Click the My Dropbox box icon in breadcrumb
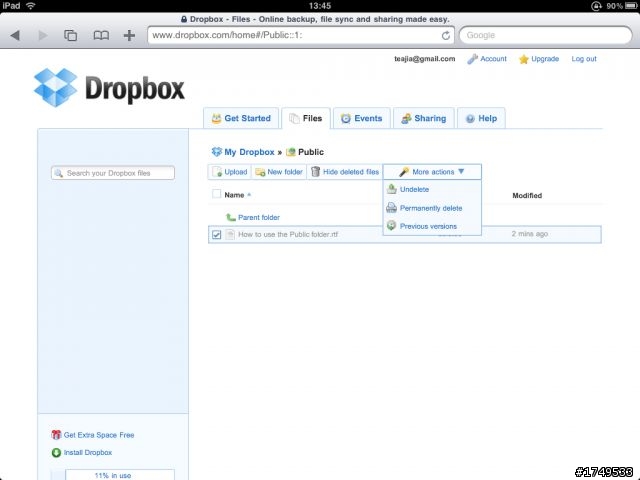640x480 pixels. 216,152
